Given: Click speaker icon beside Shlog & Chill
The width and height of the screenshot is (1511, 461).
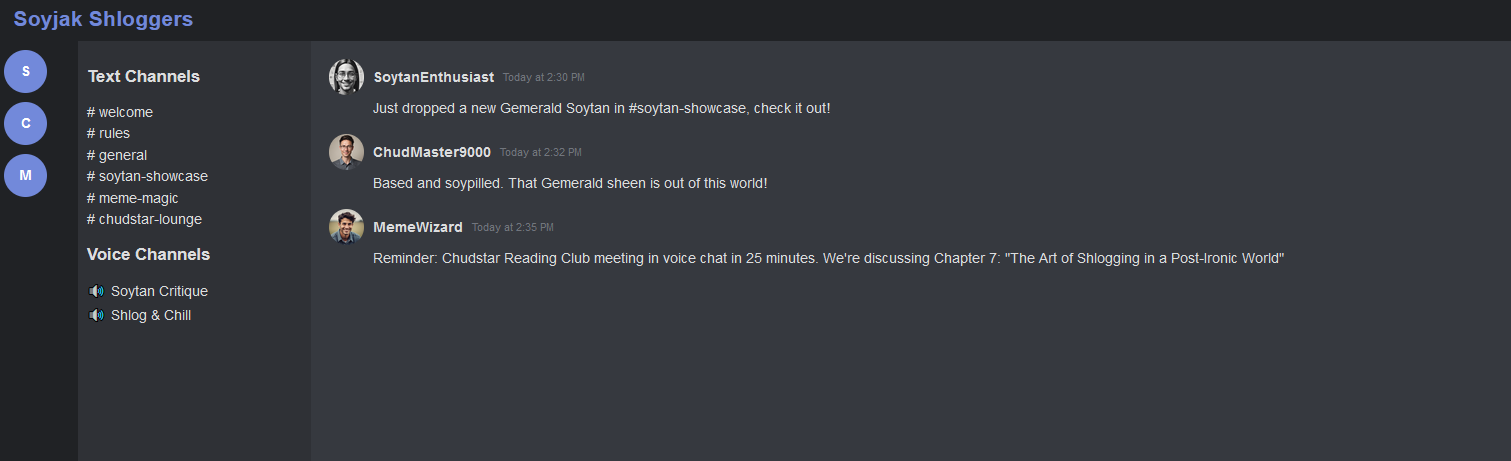Looking at the screenshot, I should (97, 315).
